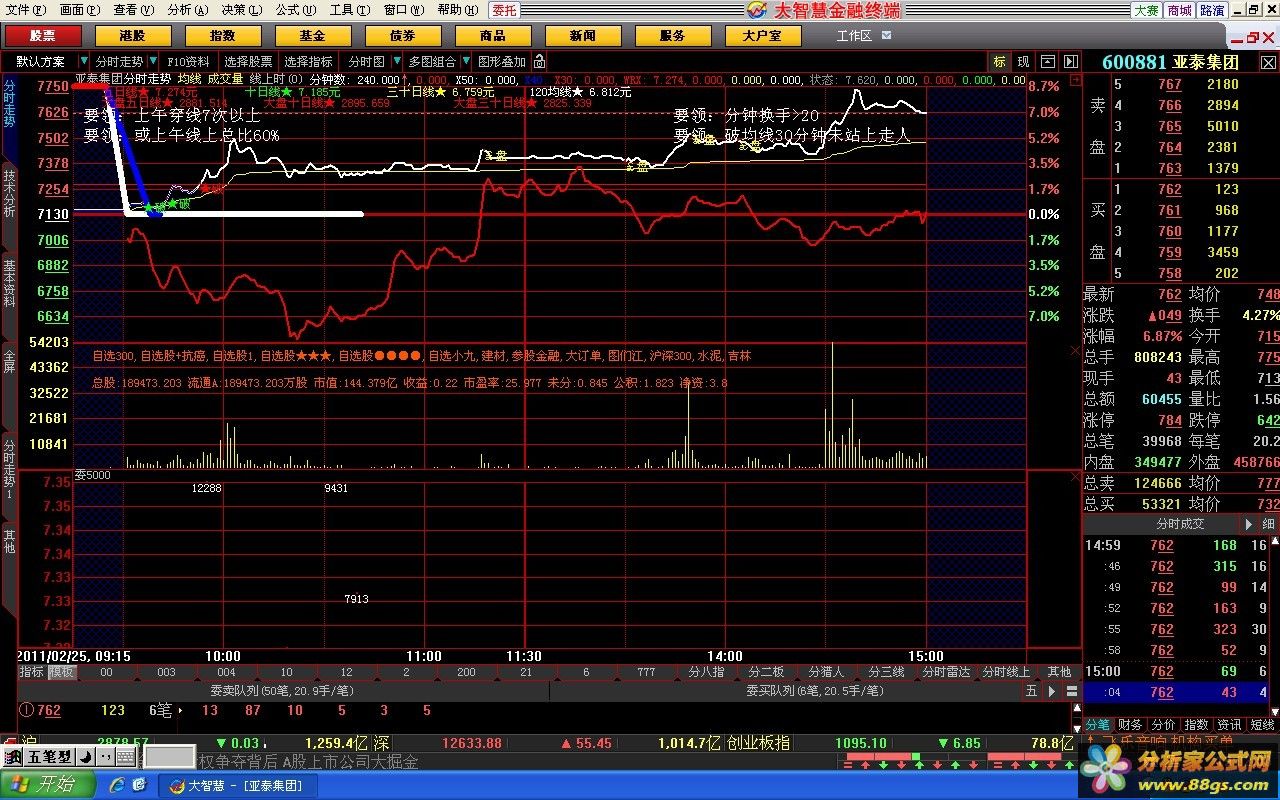Click the 港股 category button

tap(132, 36)
